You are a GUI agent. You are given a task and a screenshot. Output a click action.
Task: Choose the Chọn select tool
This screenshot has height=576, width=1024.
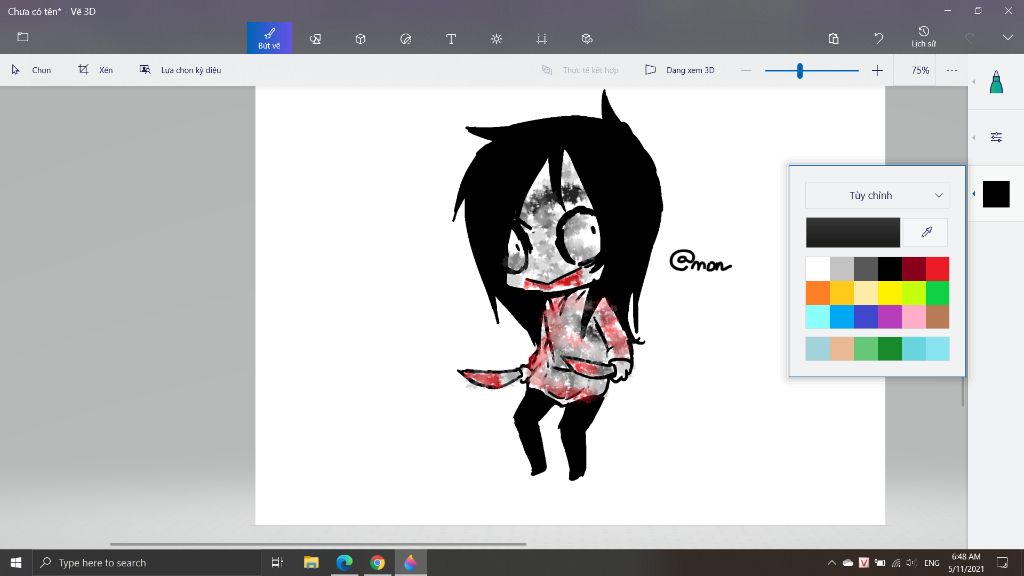tap(31, 70)
